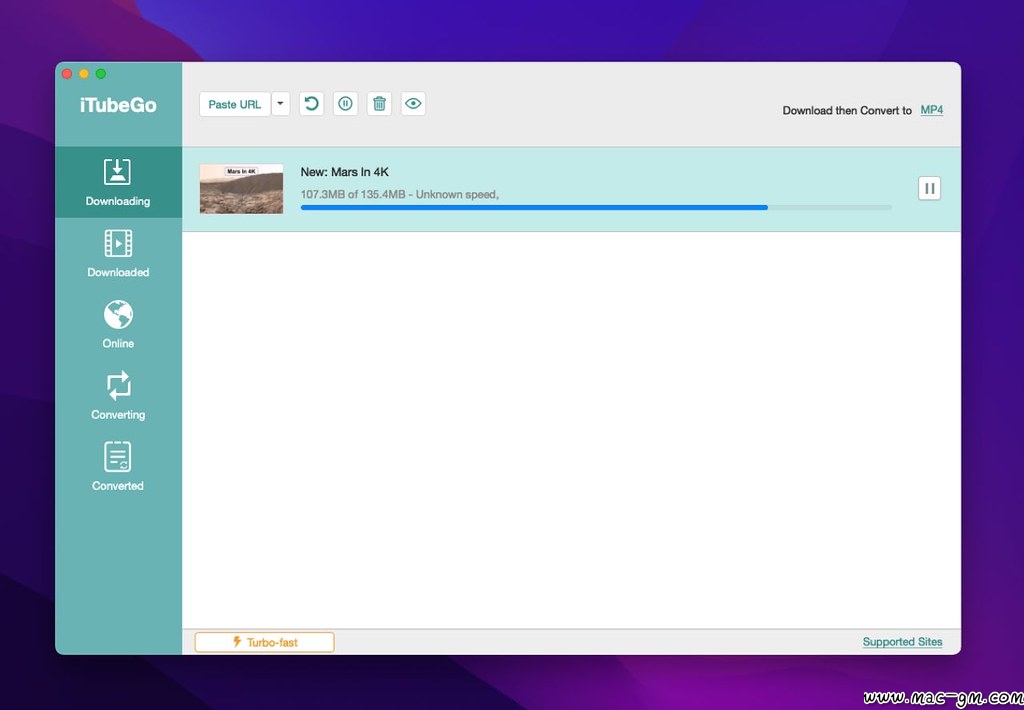1024x710 pixels.
Task: Click 'Download then Convert to' label
Action: (847, 110)
